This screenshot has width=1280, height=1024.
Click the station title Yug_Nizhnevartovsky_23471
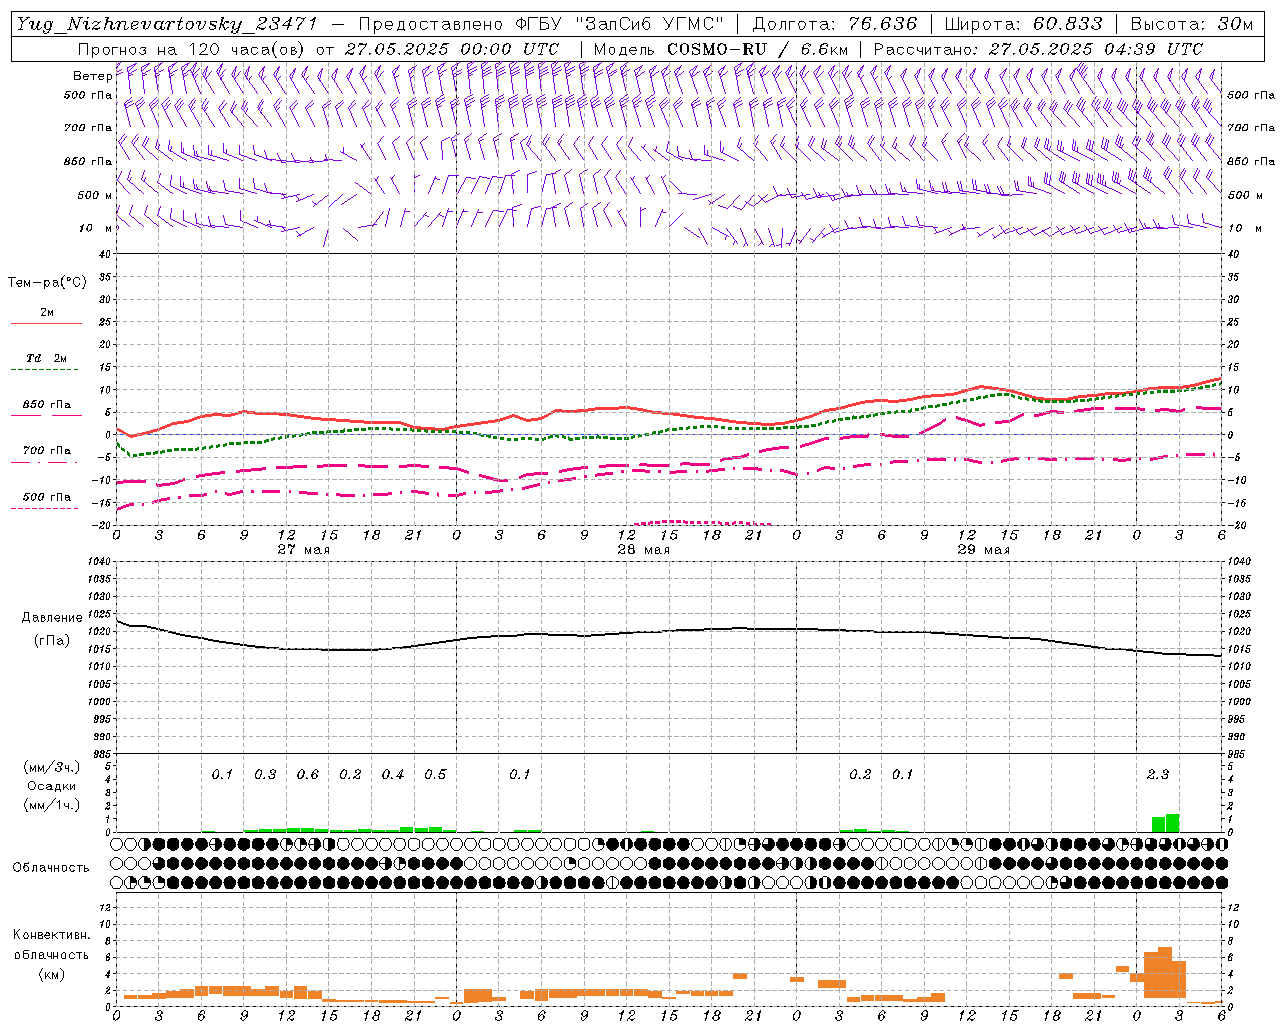click(x=167, y=24)
